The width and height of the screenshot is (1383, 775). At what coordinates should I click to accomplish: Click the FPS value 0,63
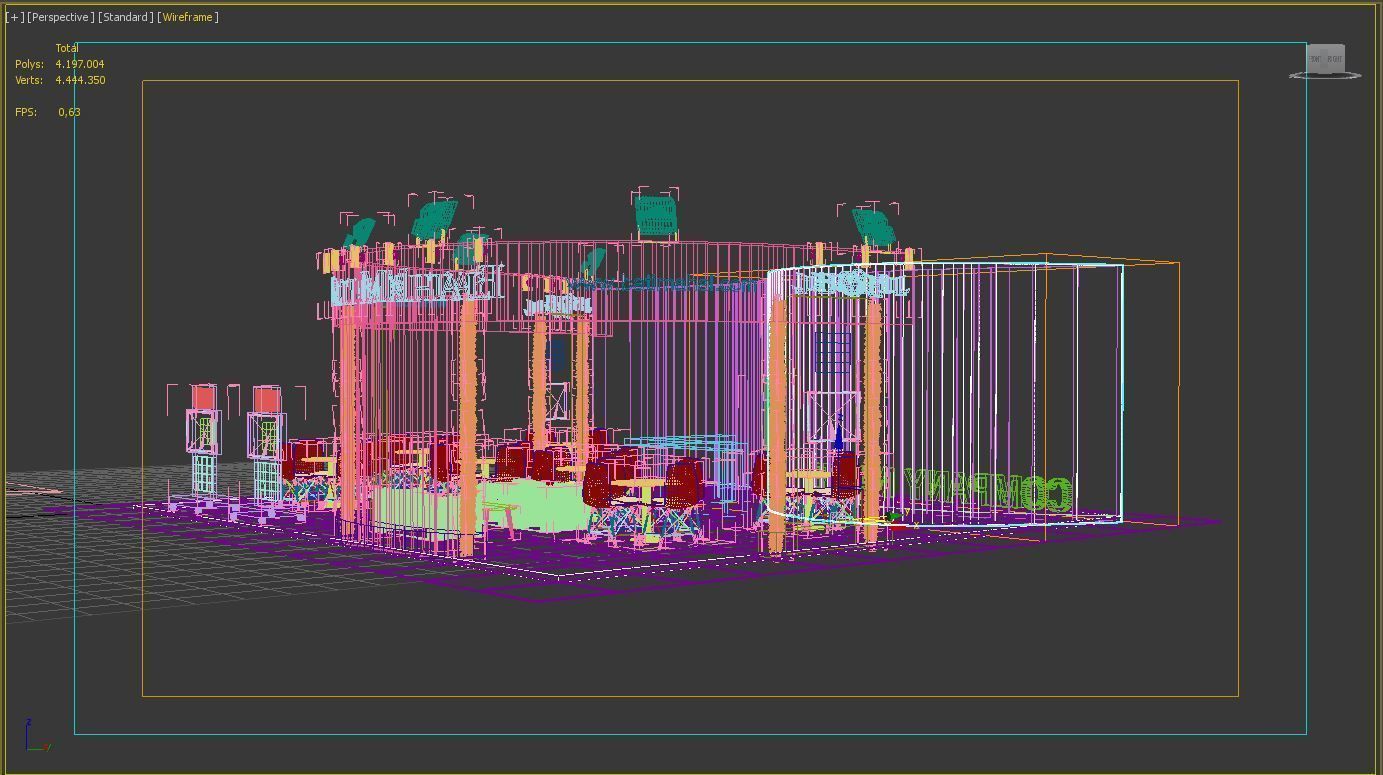[69, 112]
